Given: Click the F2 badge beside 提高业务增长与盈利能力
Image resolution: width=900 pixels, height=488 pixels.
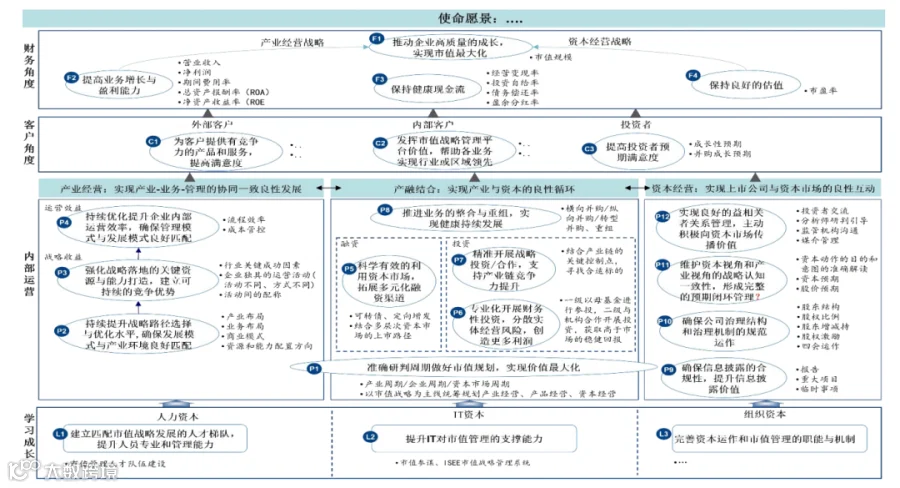Looking at the screenshot, I should (x=71, y=78).
